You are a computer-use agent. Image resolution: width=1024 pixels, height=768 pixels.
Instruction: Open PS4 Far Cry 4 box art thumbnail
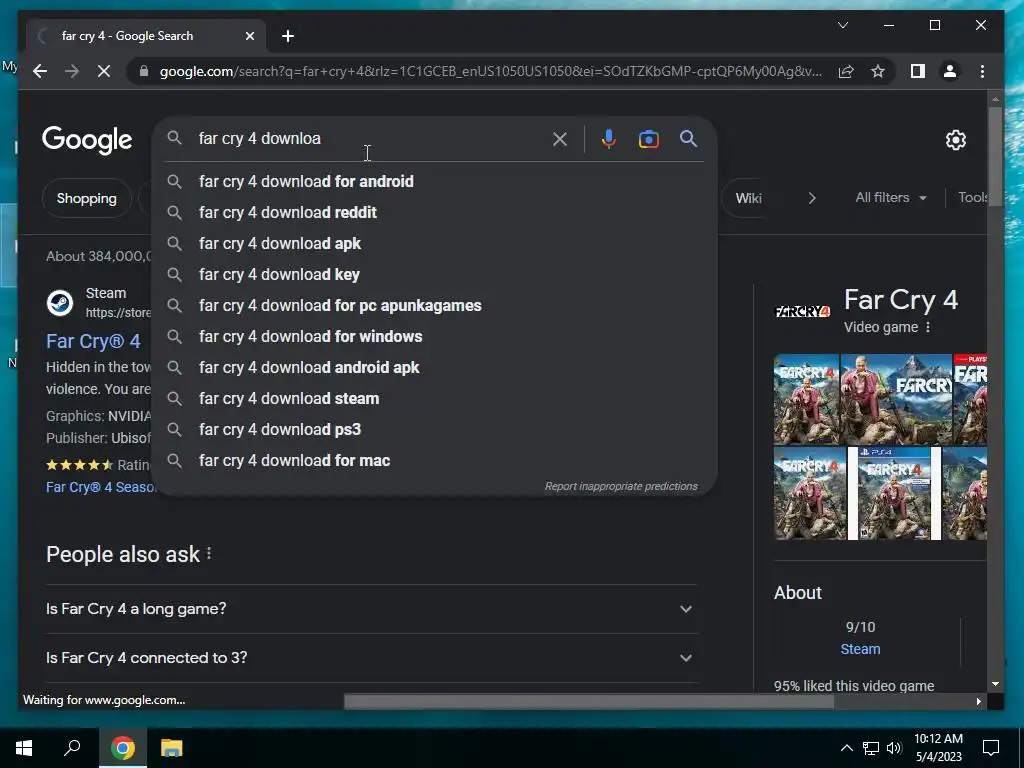pos(894,493)
